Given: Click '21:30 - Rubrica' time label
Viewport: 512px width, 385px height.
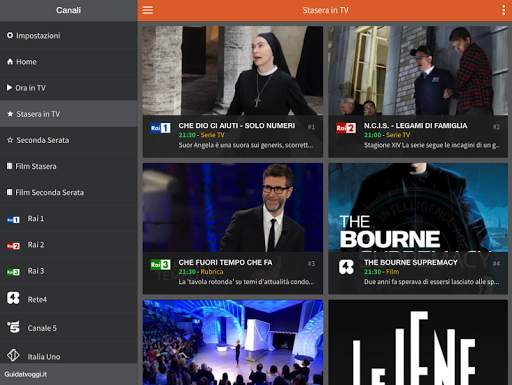Looking at the screenshot, I should [201, 272].
